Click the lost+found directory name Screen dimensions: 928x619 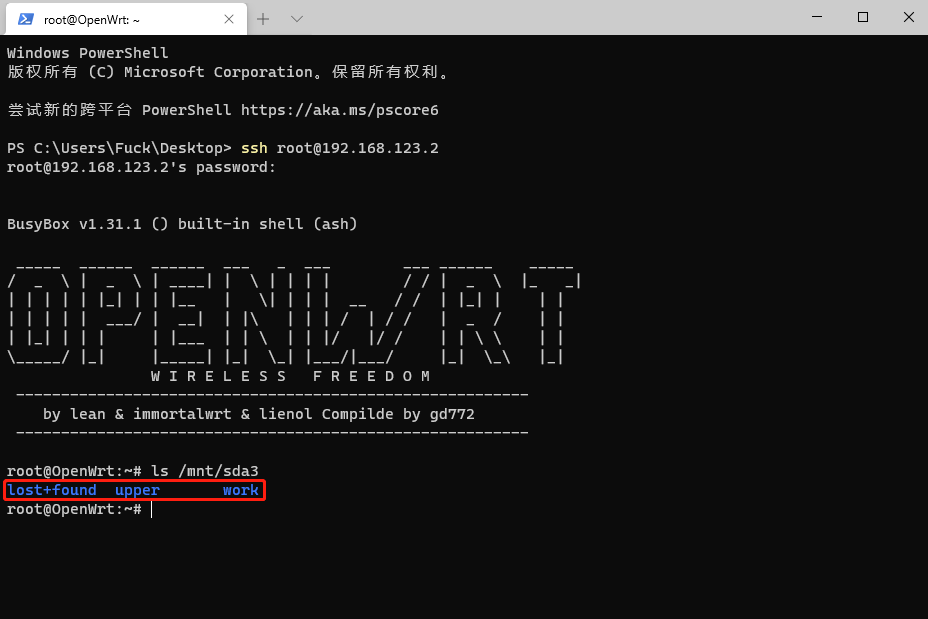click(x=52, y=490)
